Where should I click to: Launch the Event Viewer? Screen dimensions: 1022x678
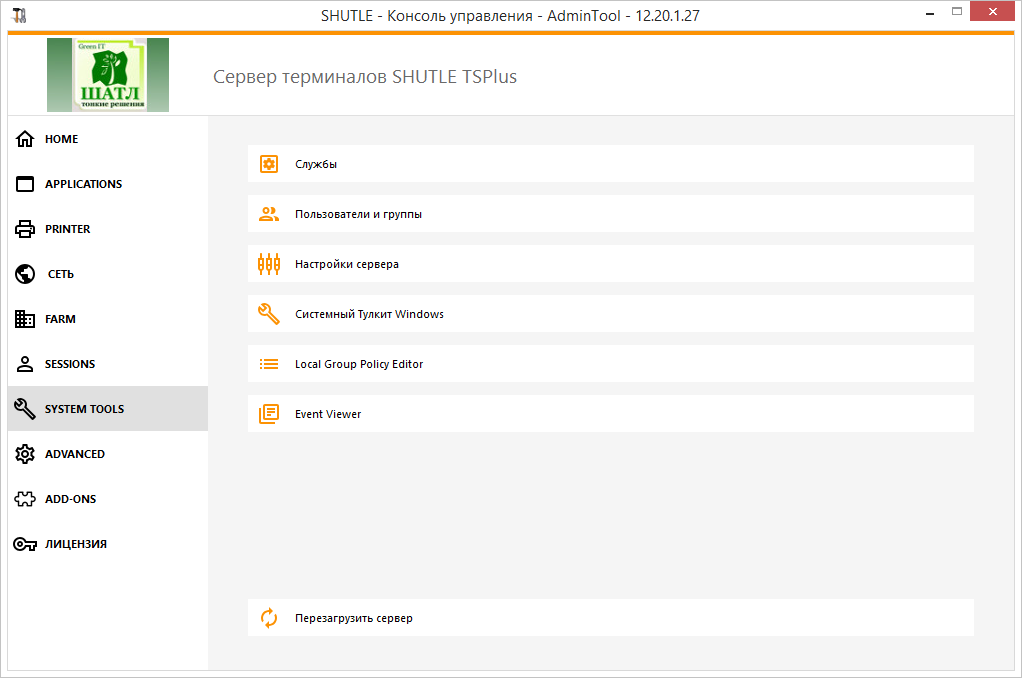(327, 413)
